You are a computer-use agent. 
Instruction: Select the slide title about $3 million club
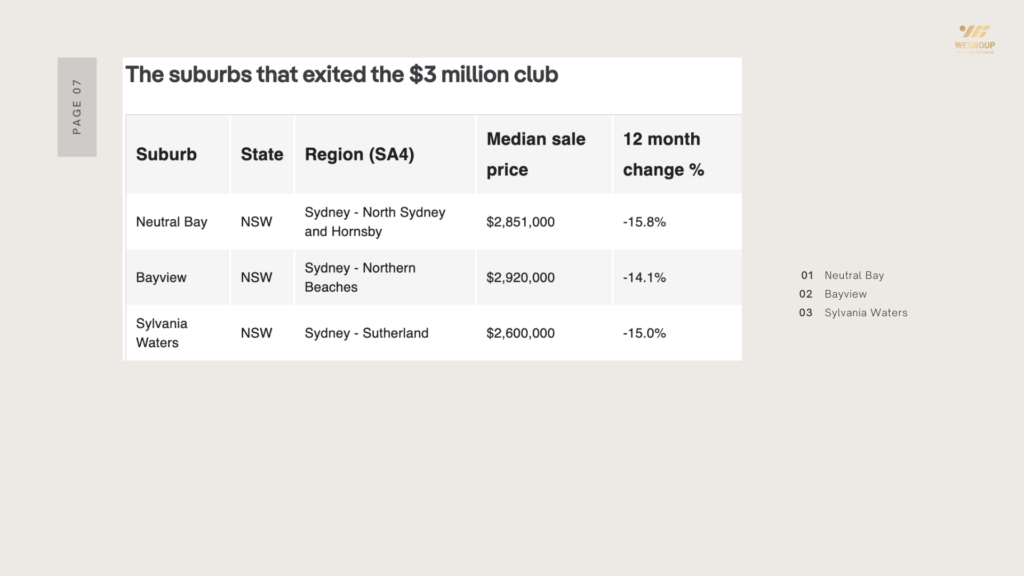pyautogui.click(x=341, y=74)
